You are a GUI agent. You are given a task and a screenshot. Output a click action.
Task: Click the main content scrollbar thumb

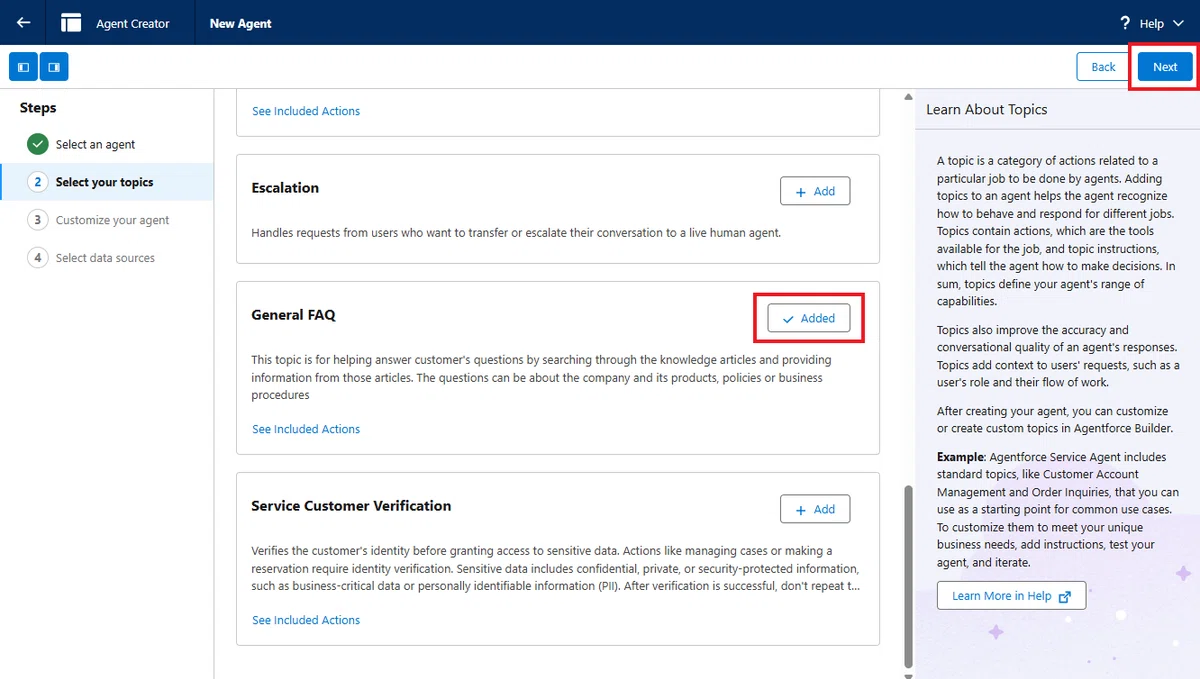click(908, 576)
